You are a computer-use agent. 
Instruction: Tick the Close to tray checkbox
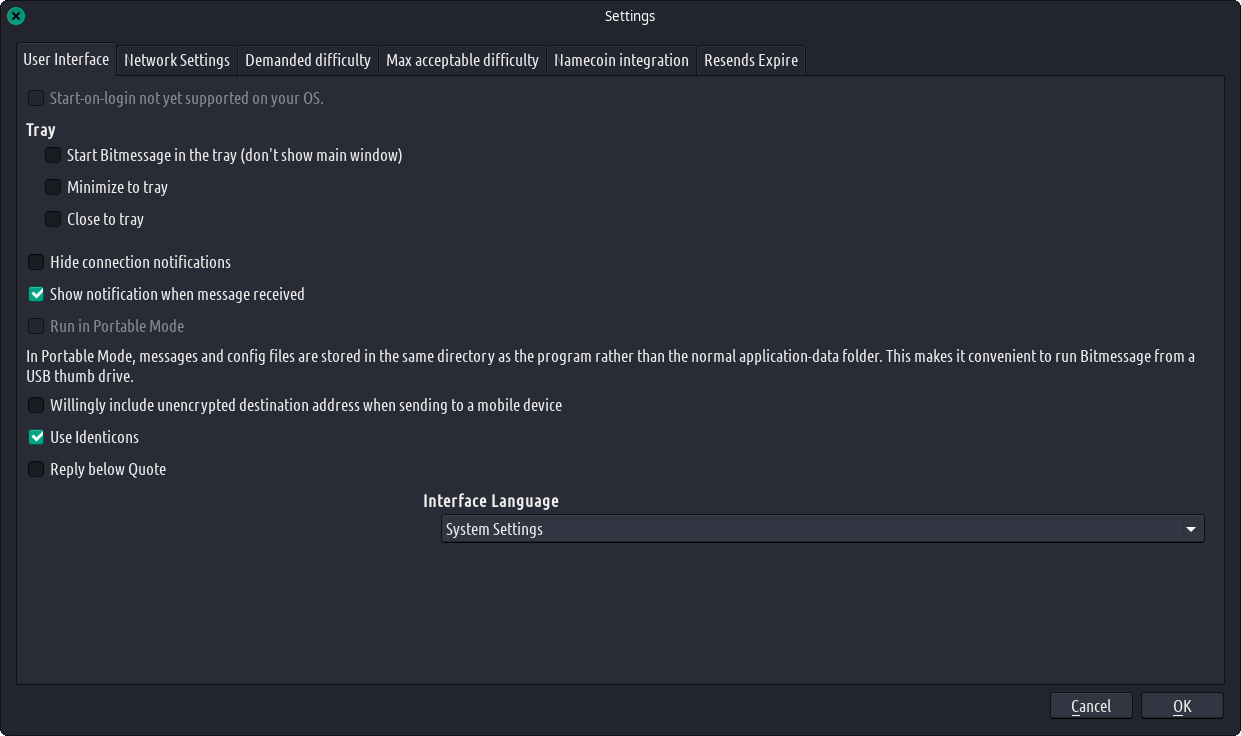53,219
